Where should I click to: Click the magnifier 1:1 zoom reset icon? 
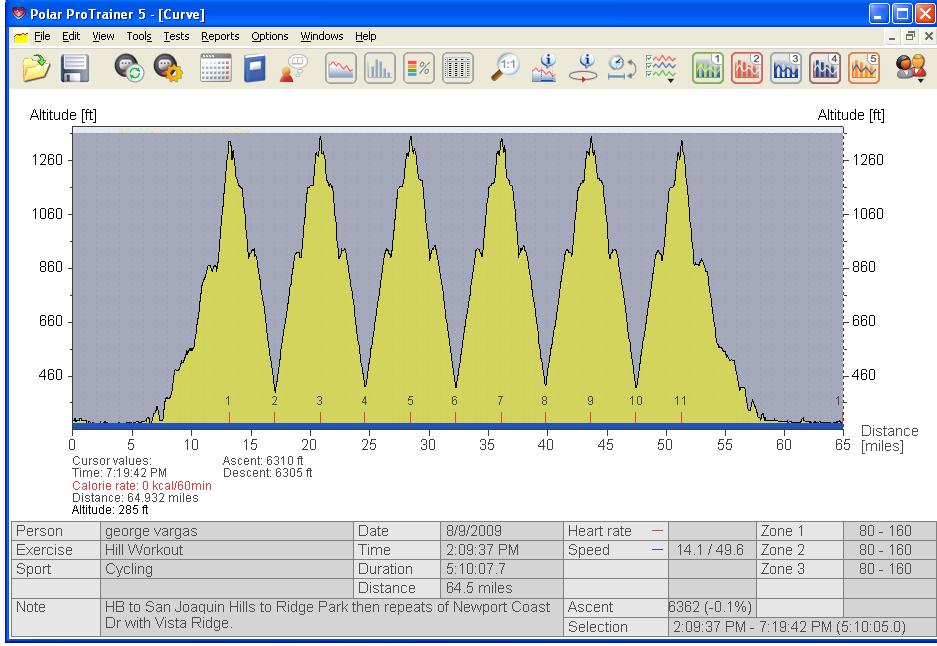(x=507, y=68)
